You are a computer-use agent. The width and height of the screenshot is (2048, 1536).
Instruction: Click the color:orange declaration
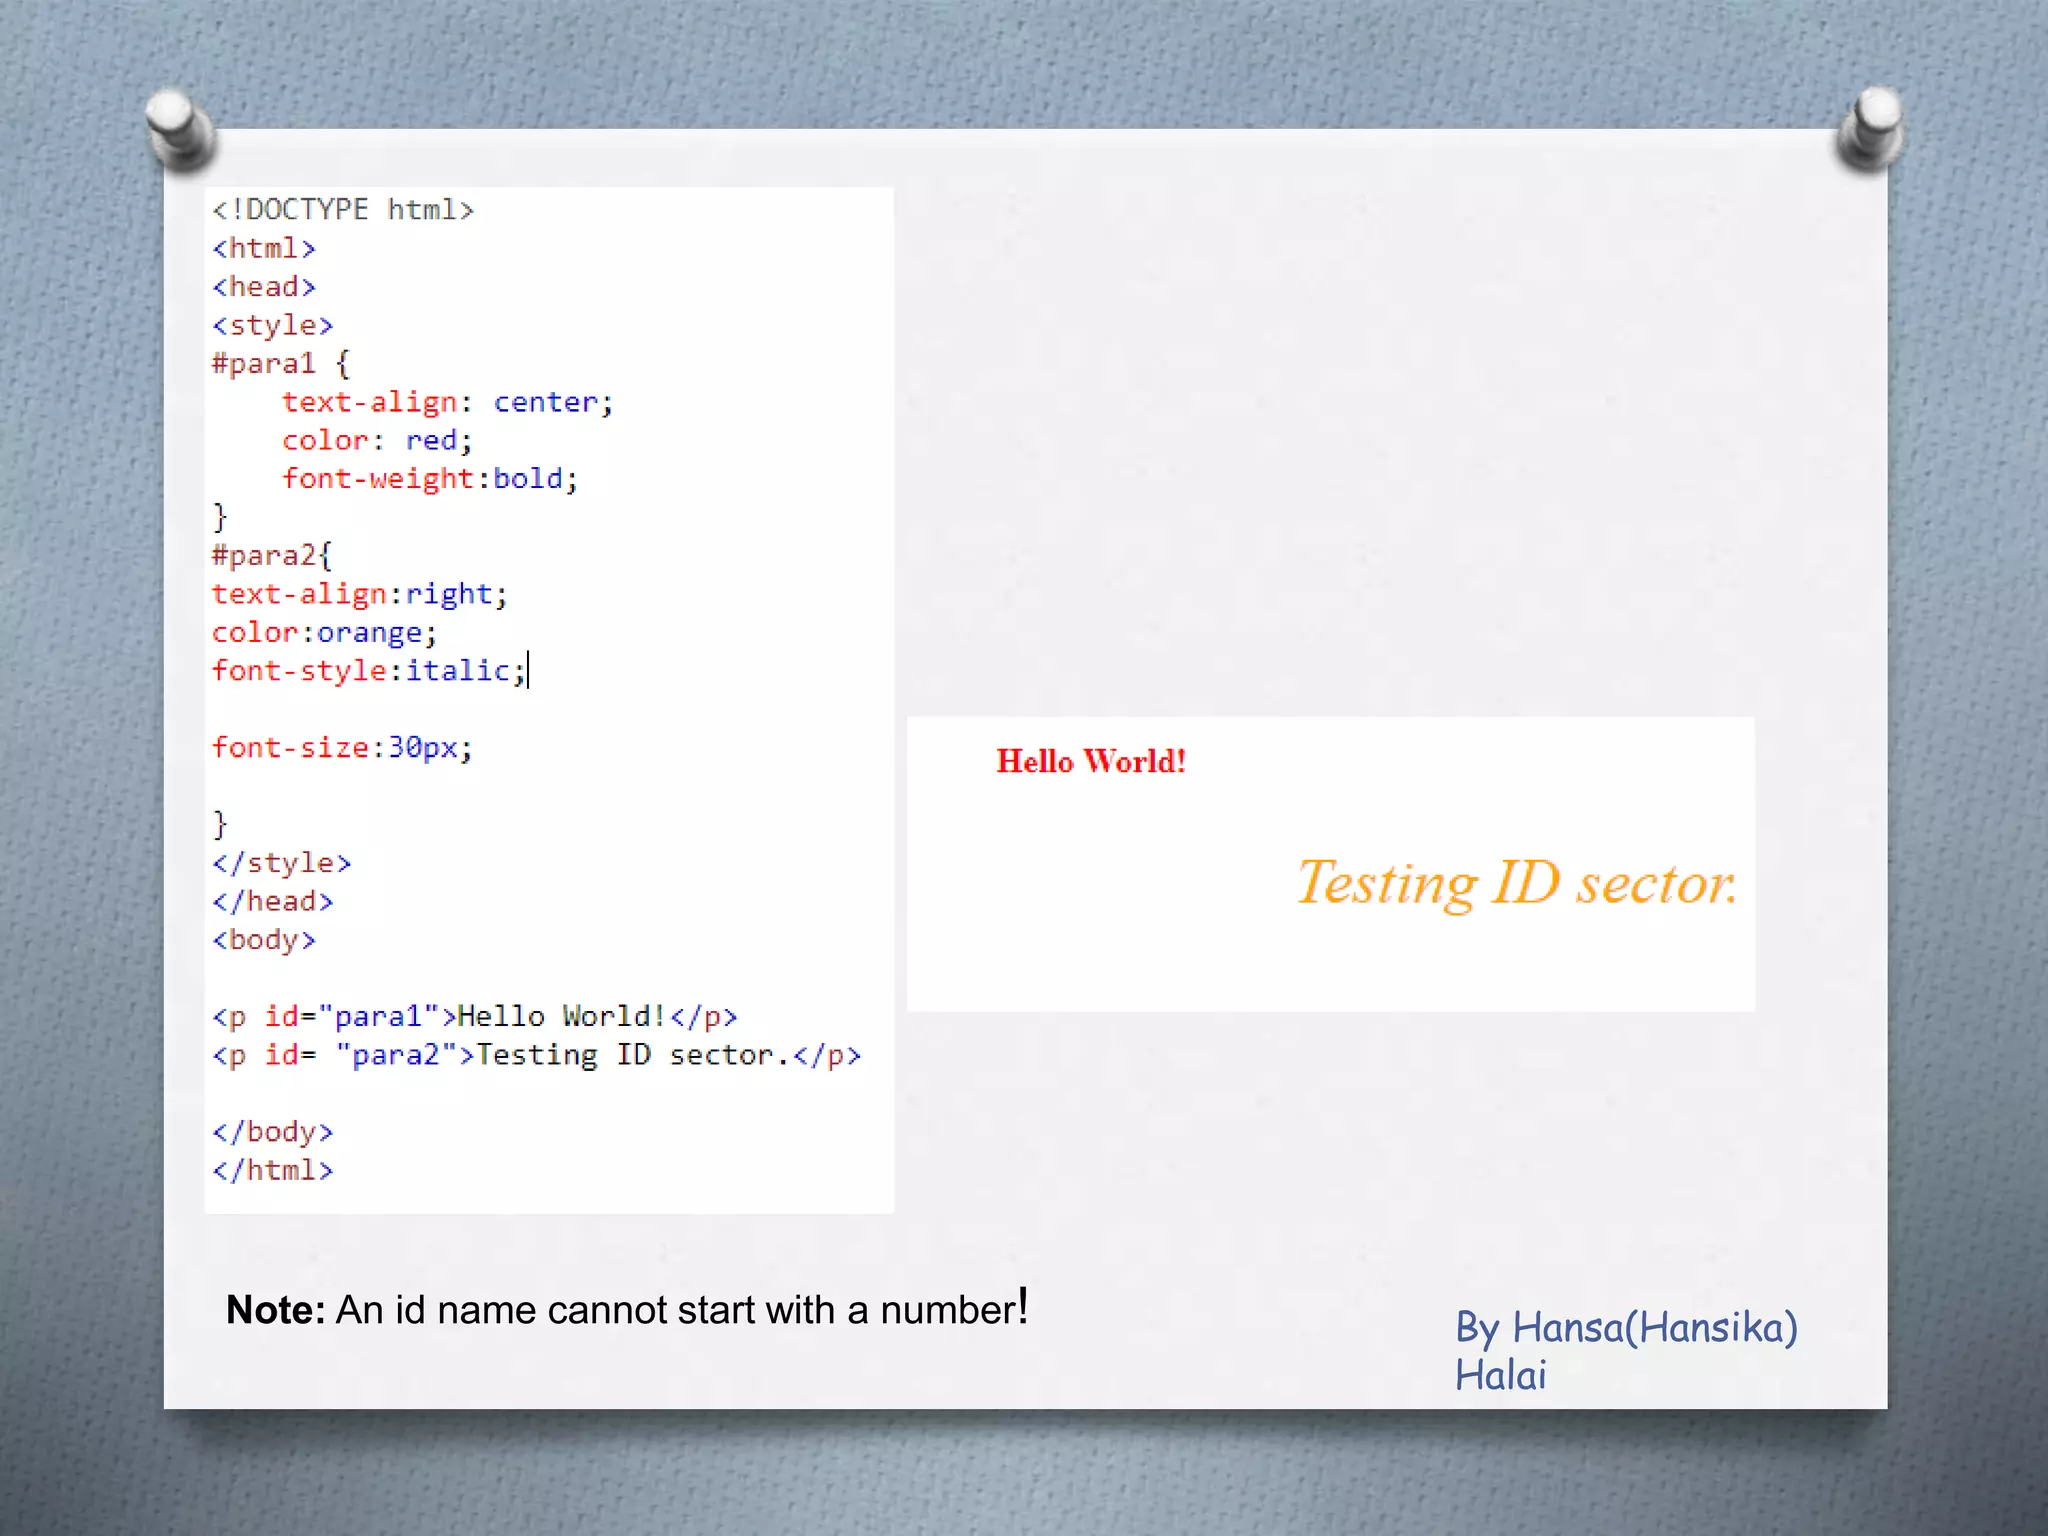[x=324, y=633]
